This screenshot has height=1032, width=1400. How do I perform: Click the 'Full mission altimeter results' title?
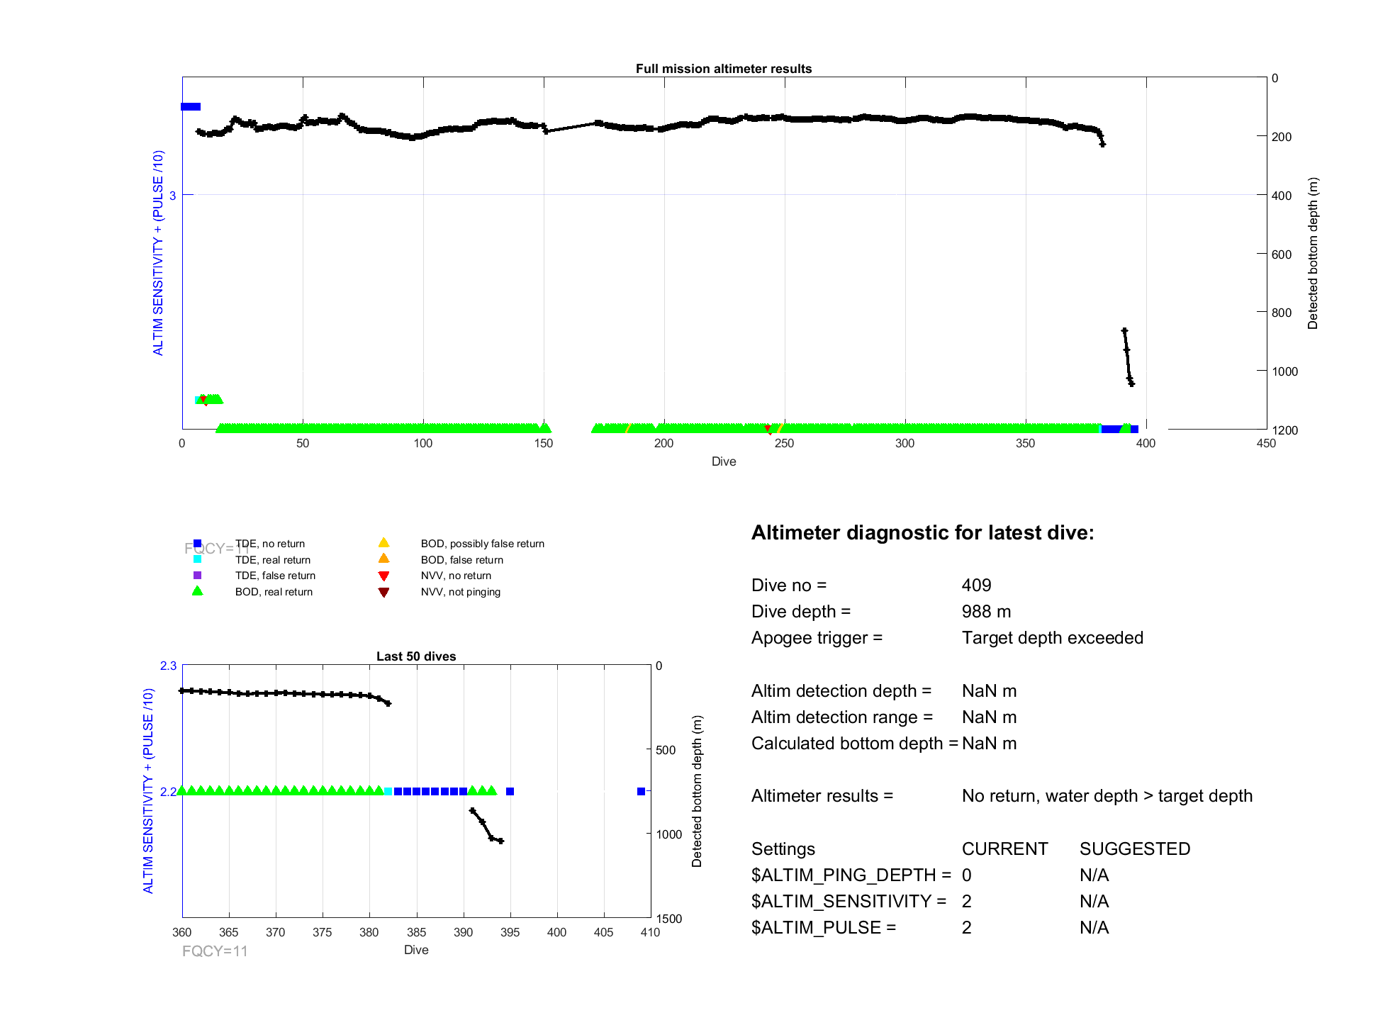tap(724, 69)
